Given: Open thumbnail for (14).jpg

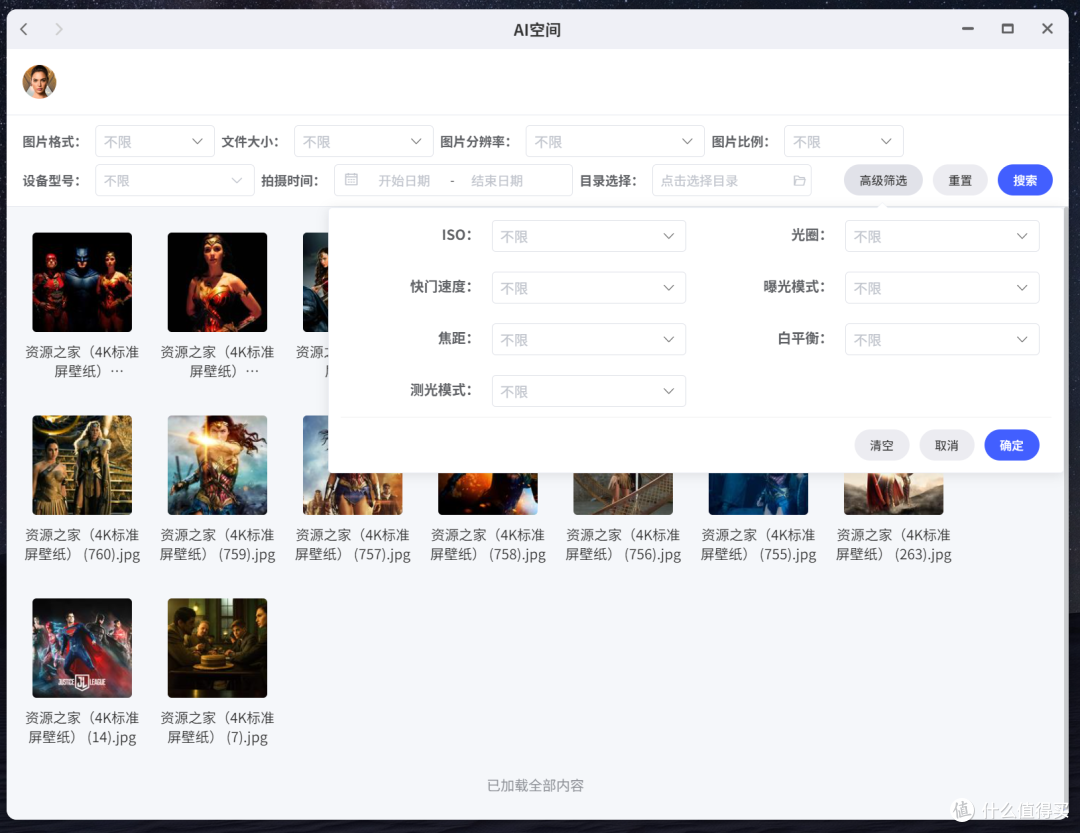Looking at the screenshot, I should click(x=82, y=648).
